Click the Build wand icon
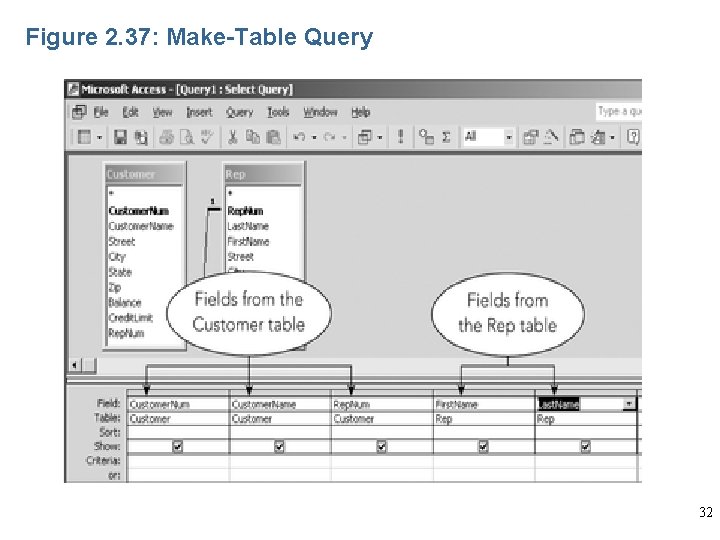 (551, 136)
